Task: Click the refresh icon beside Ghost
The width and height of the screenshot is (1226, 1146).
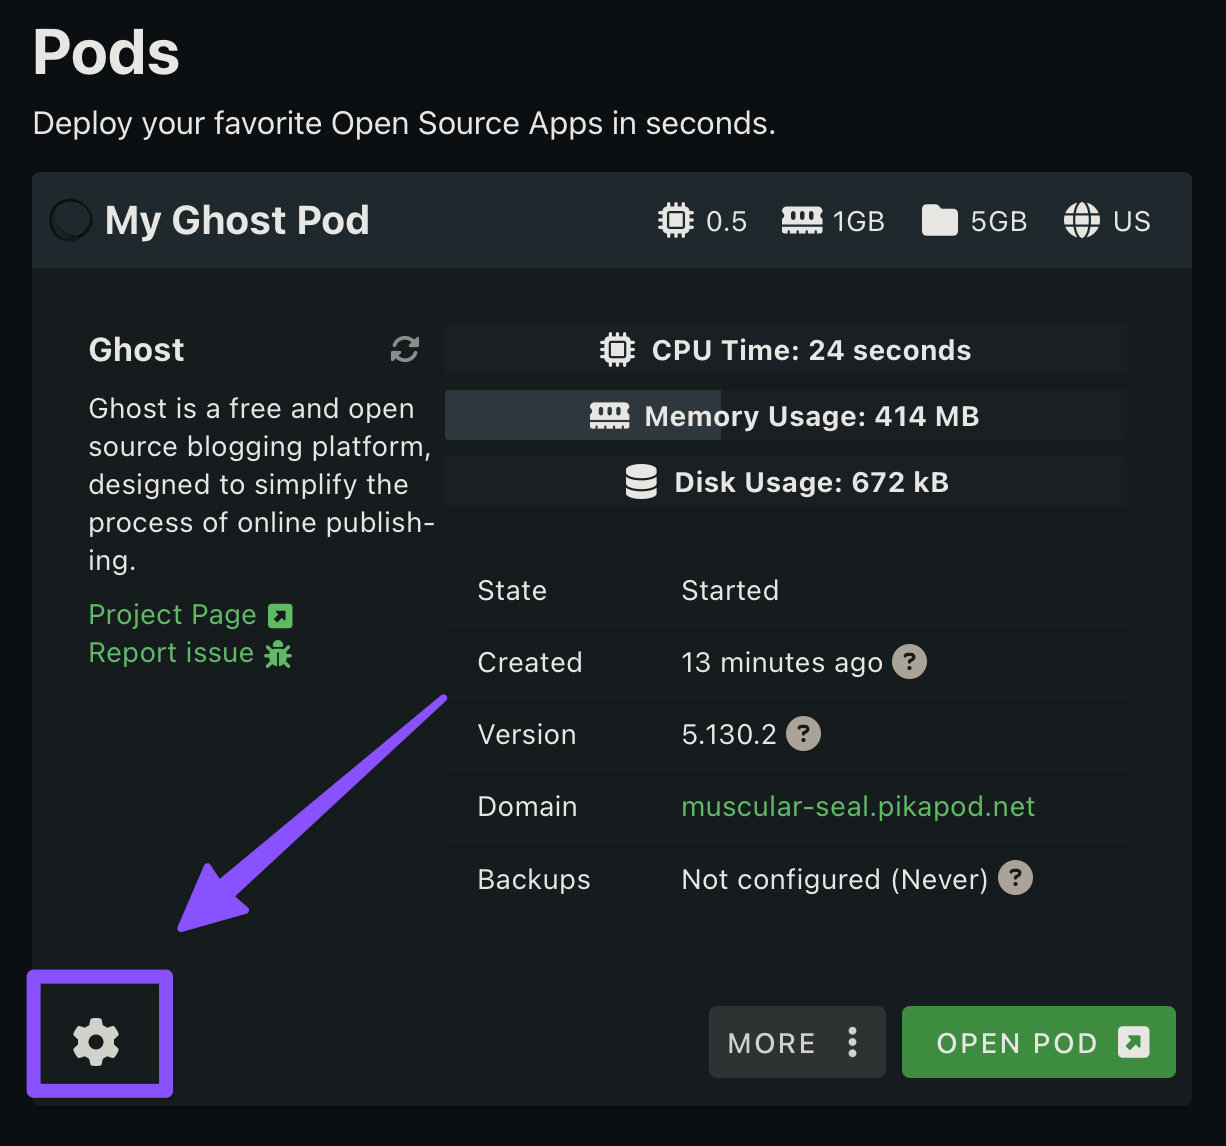Action: [x=404, y=350]
